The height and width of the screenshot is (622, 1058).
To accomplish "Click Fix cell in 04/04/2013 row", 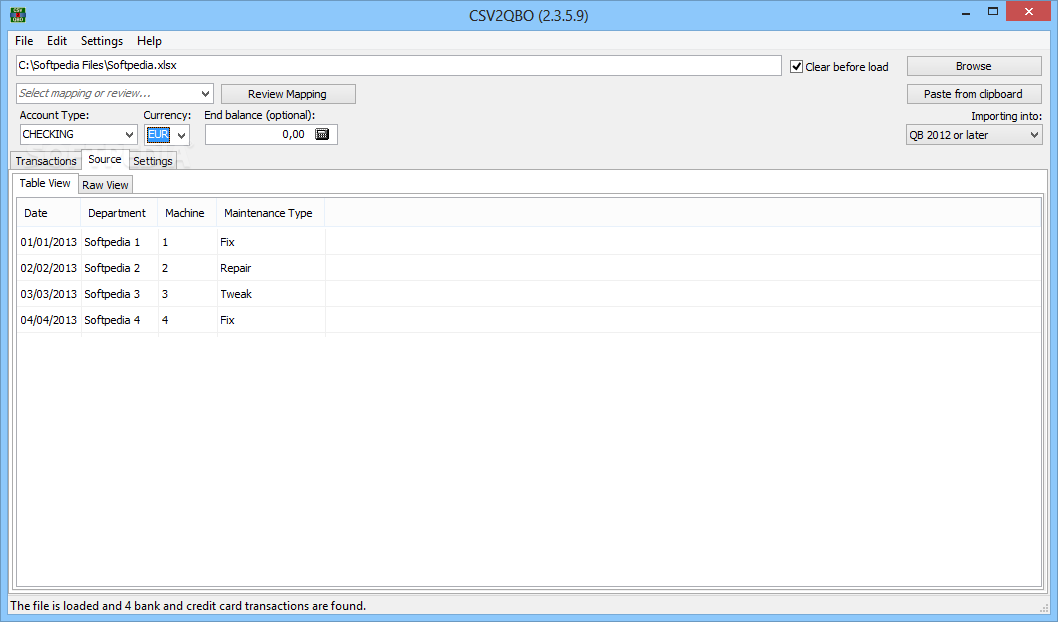I will [271, 320].
